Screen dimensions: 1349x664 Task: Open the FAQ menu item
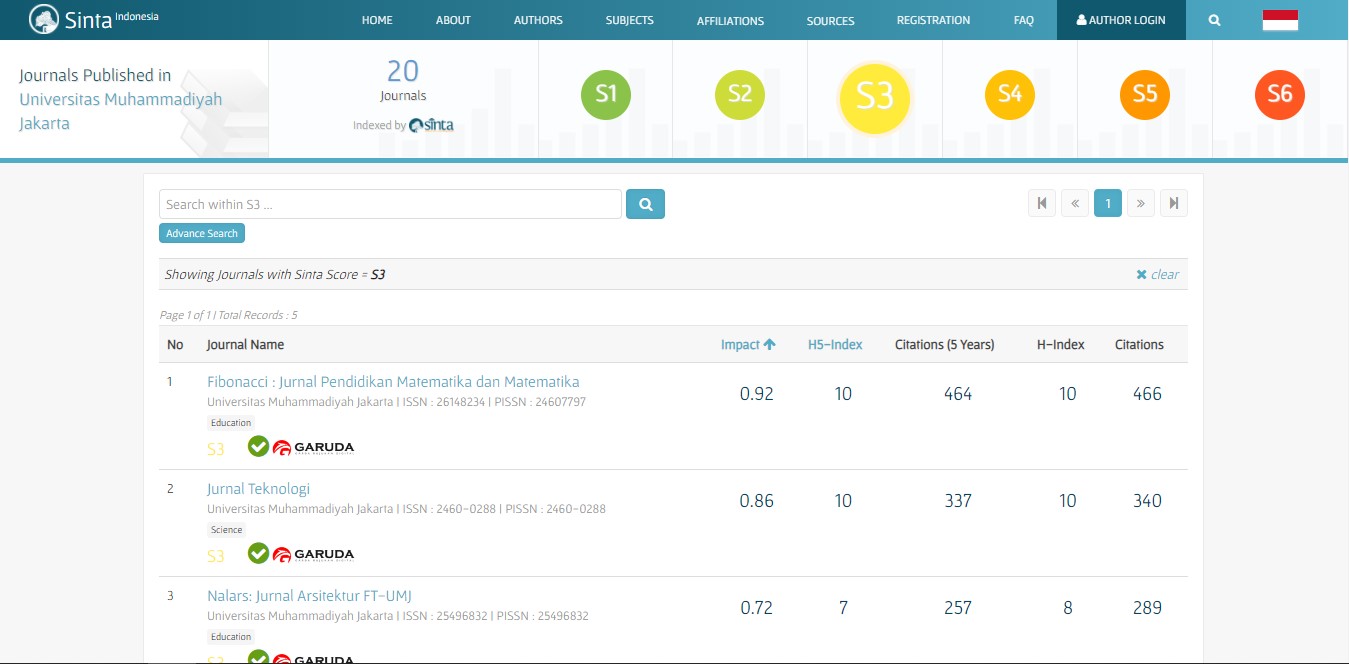pyautogui.click(x=1023, y=20)
